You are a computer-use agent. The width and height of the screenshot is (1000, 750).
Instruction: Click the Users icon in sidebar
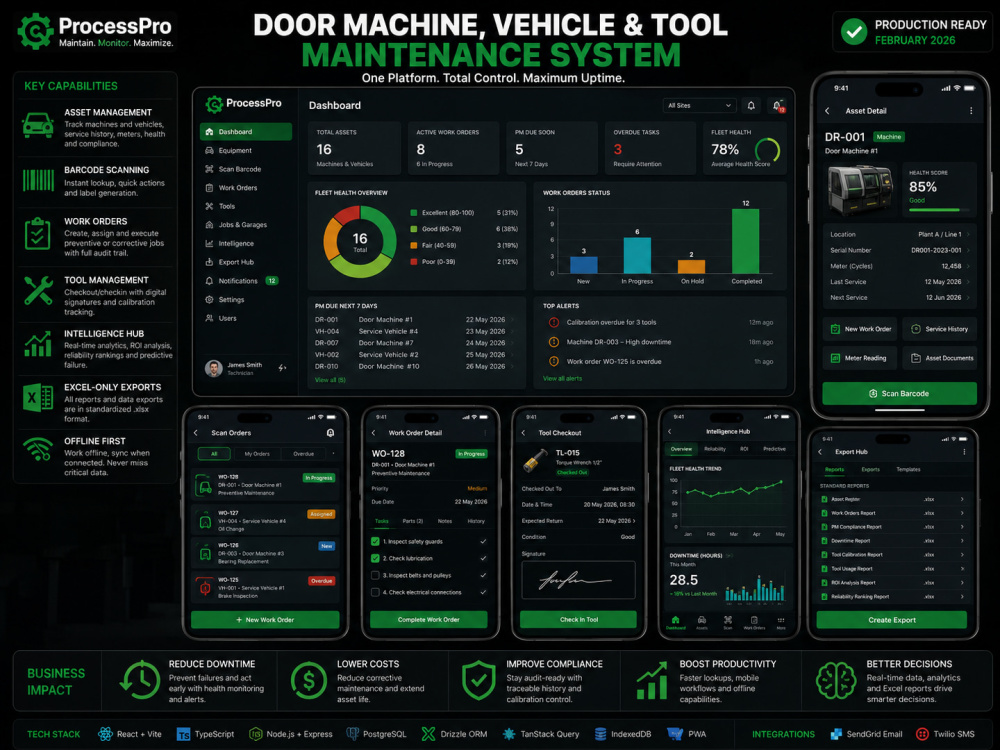[209, 318]
